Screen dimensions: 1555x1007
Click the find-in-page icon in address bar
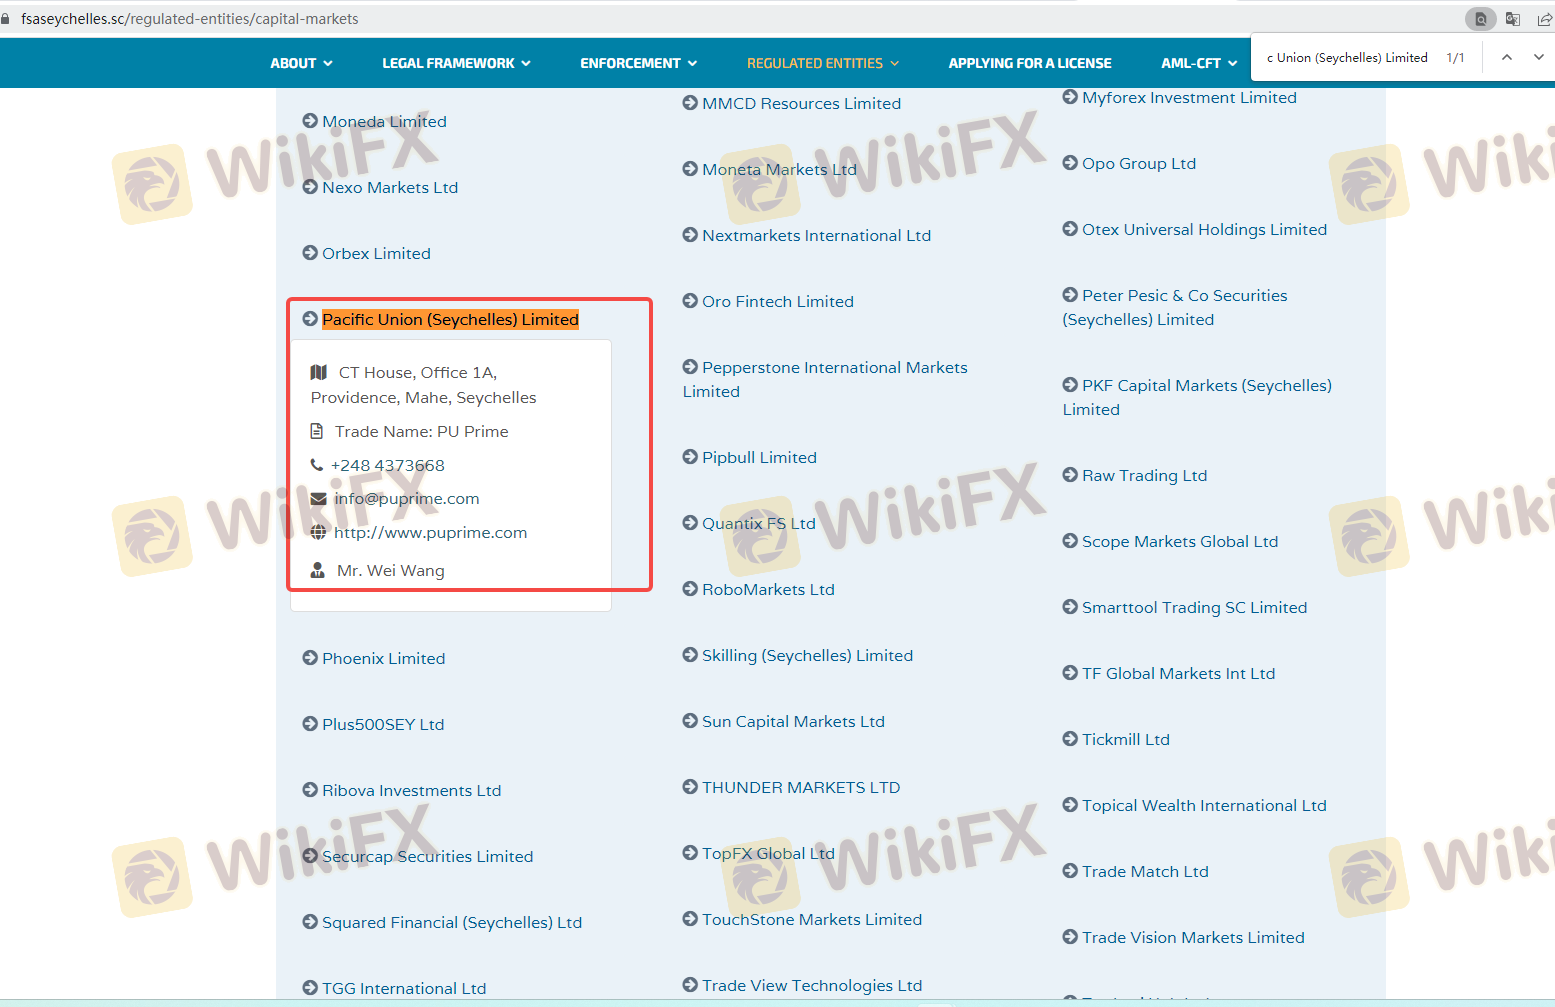click(x=1480, y=19)
